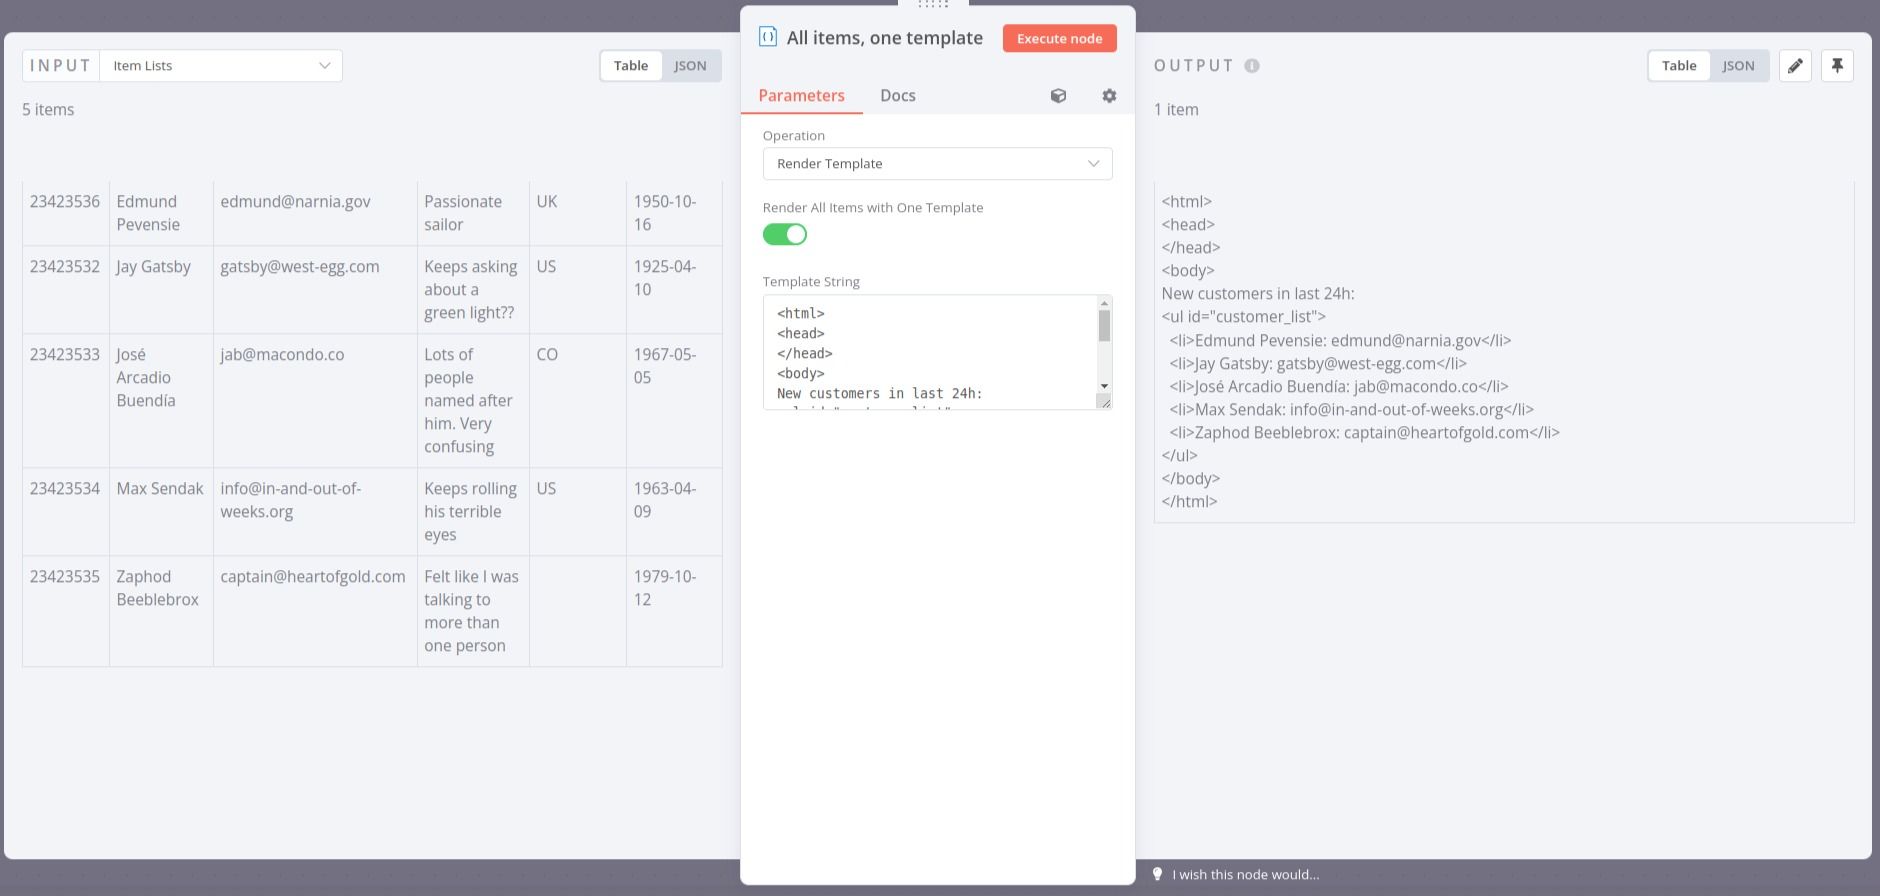Click scroll-down arrow in Template String box
Image resolution: width=1880 pixels, height=896 pixels.
1104,386
